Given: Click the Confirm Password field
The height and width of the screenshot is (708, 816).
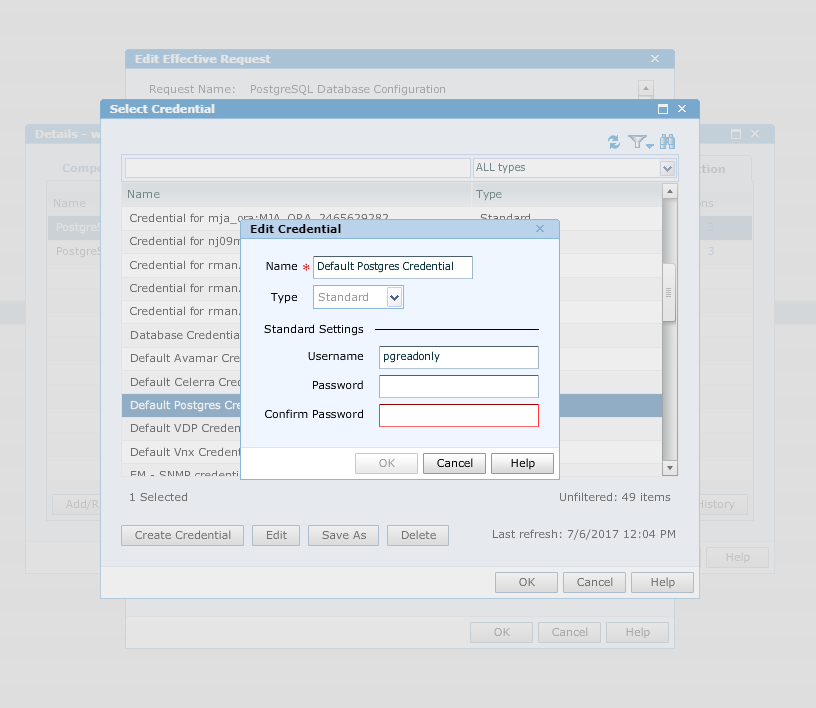Looking at the screenshot, I should 458,415.
